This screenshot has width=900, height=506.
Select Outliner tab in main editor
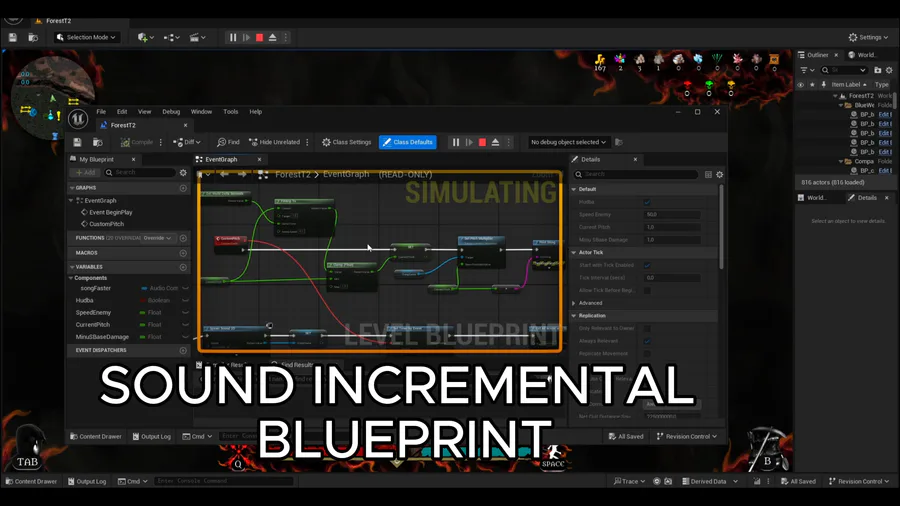coord(818,55)
